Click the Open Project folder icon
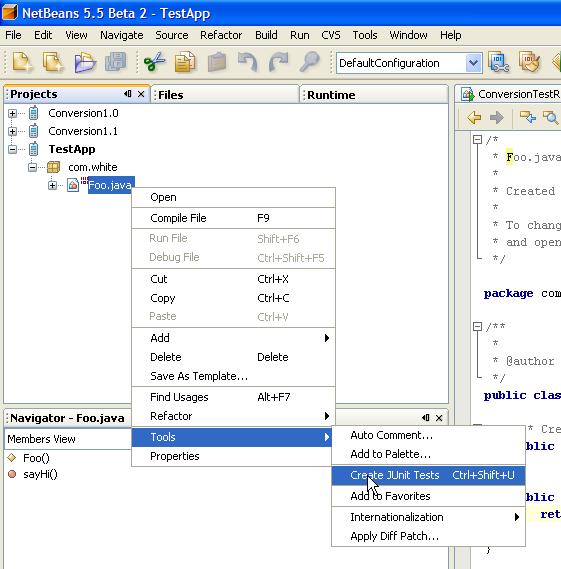The image size is (561, 569). [85, 62]
